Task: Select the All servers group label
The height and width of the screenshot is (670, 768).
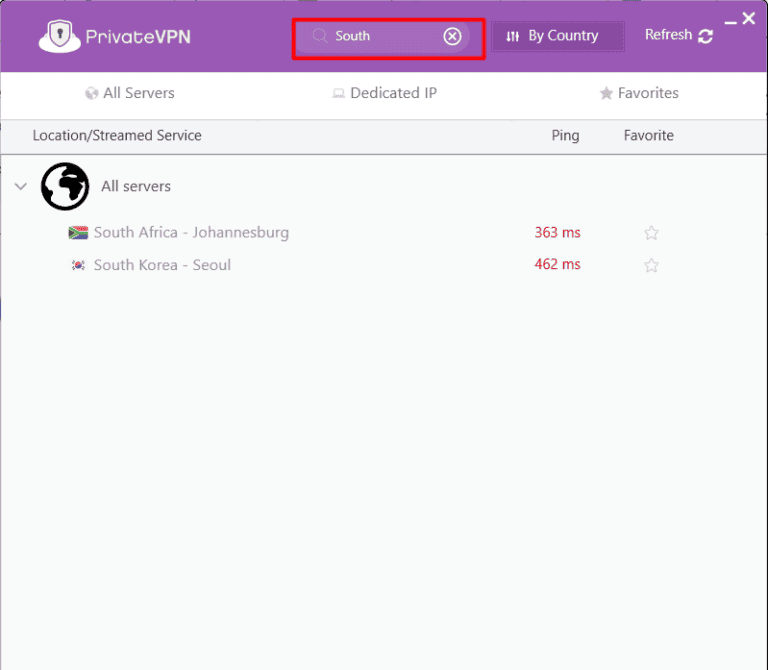Action: click(x=136, y=186)
